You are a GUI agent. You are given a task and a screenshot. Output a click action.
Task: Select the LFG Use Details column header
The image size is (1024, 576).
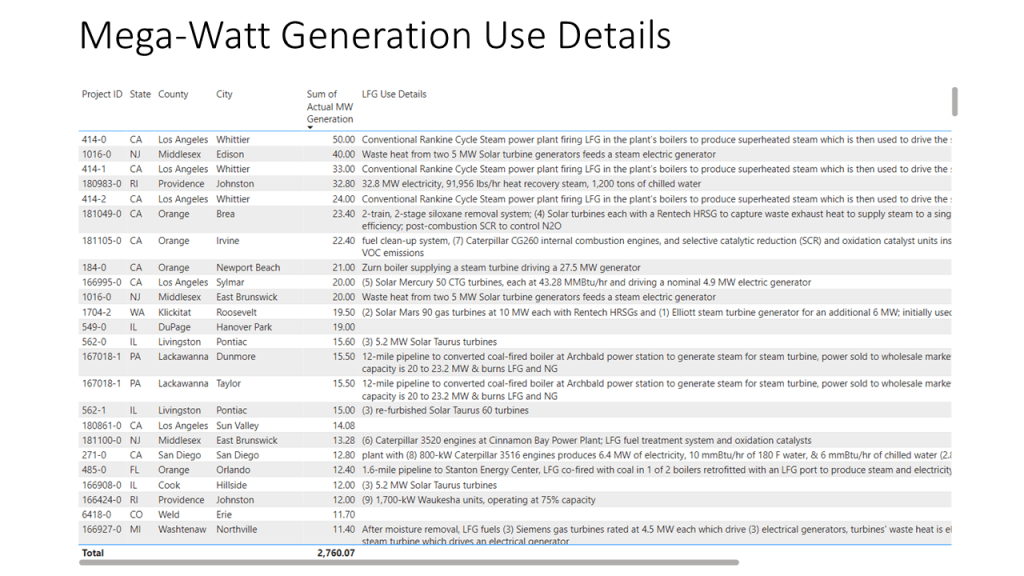pyautogui.click(x=394, y=94)
